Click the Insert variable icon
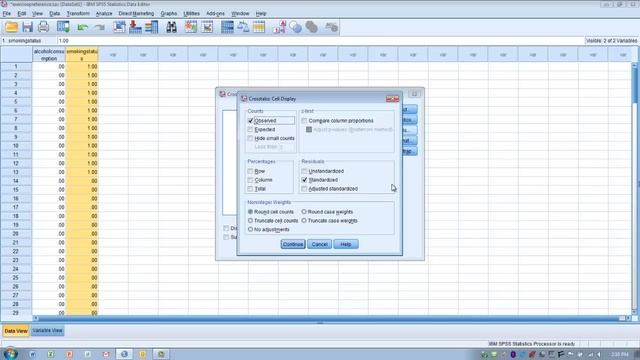This screenshot has height=360, width=640. 207,27
